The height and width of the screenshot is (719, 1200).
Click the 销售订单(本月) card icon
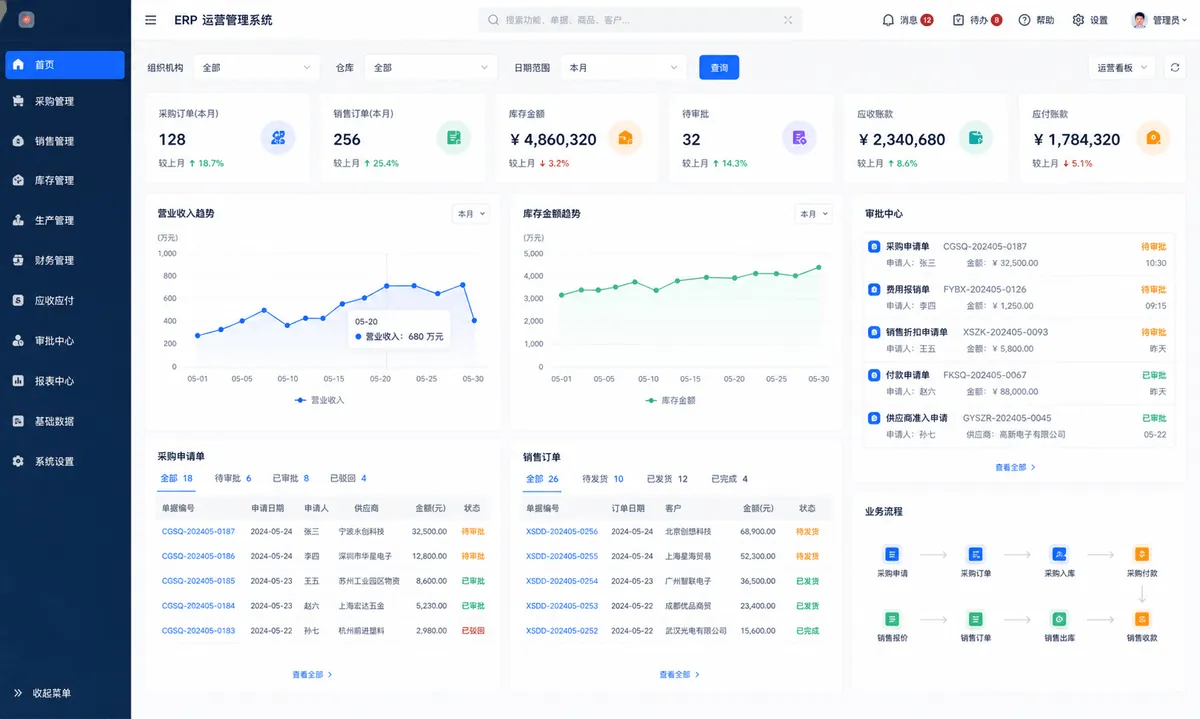(453, 137)
